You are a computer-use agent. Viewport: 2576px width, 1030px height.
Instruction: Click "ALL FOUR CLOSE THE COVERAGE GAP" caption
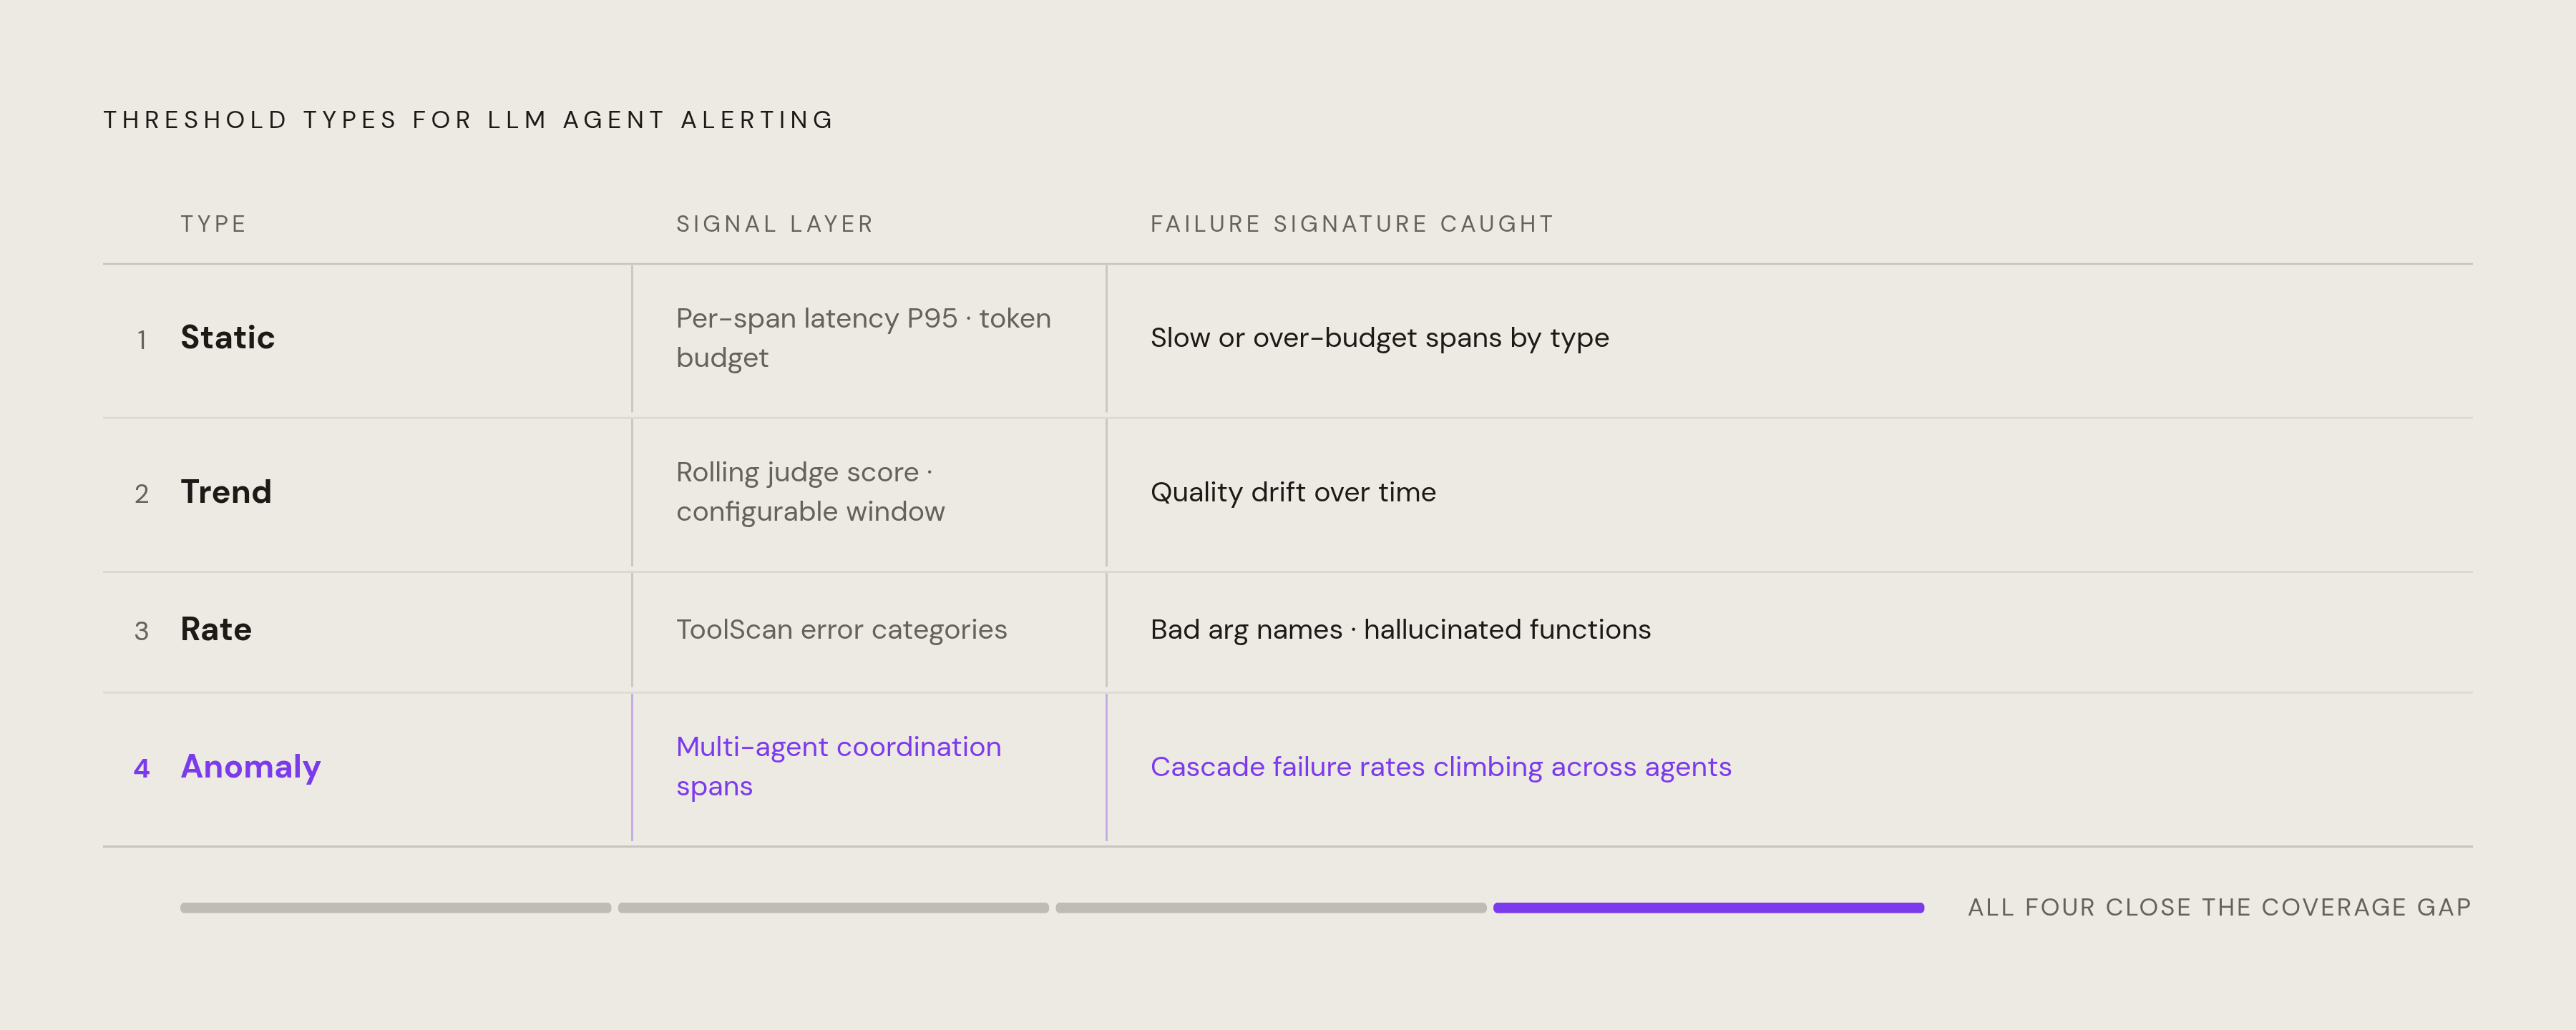2220,908
